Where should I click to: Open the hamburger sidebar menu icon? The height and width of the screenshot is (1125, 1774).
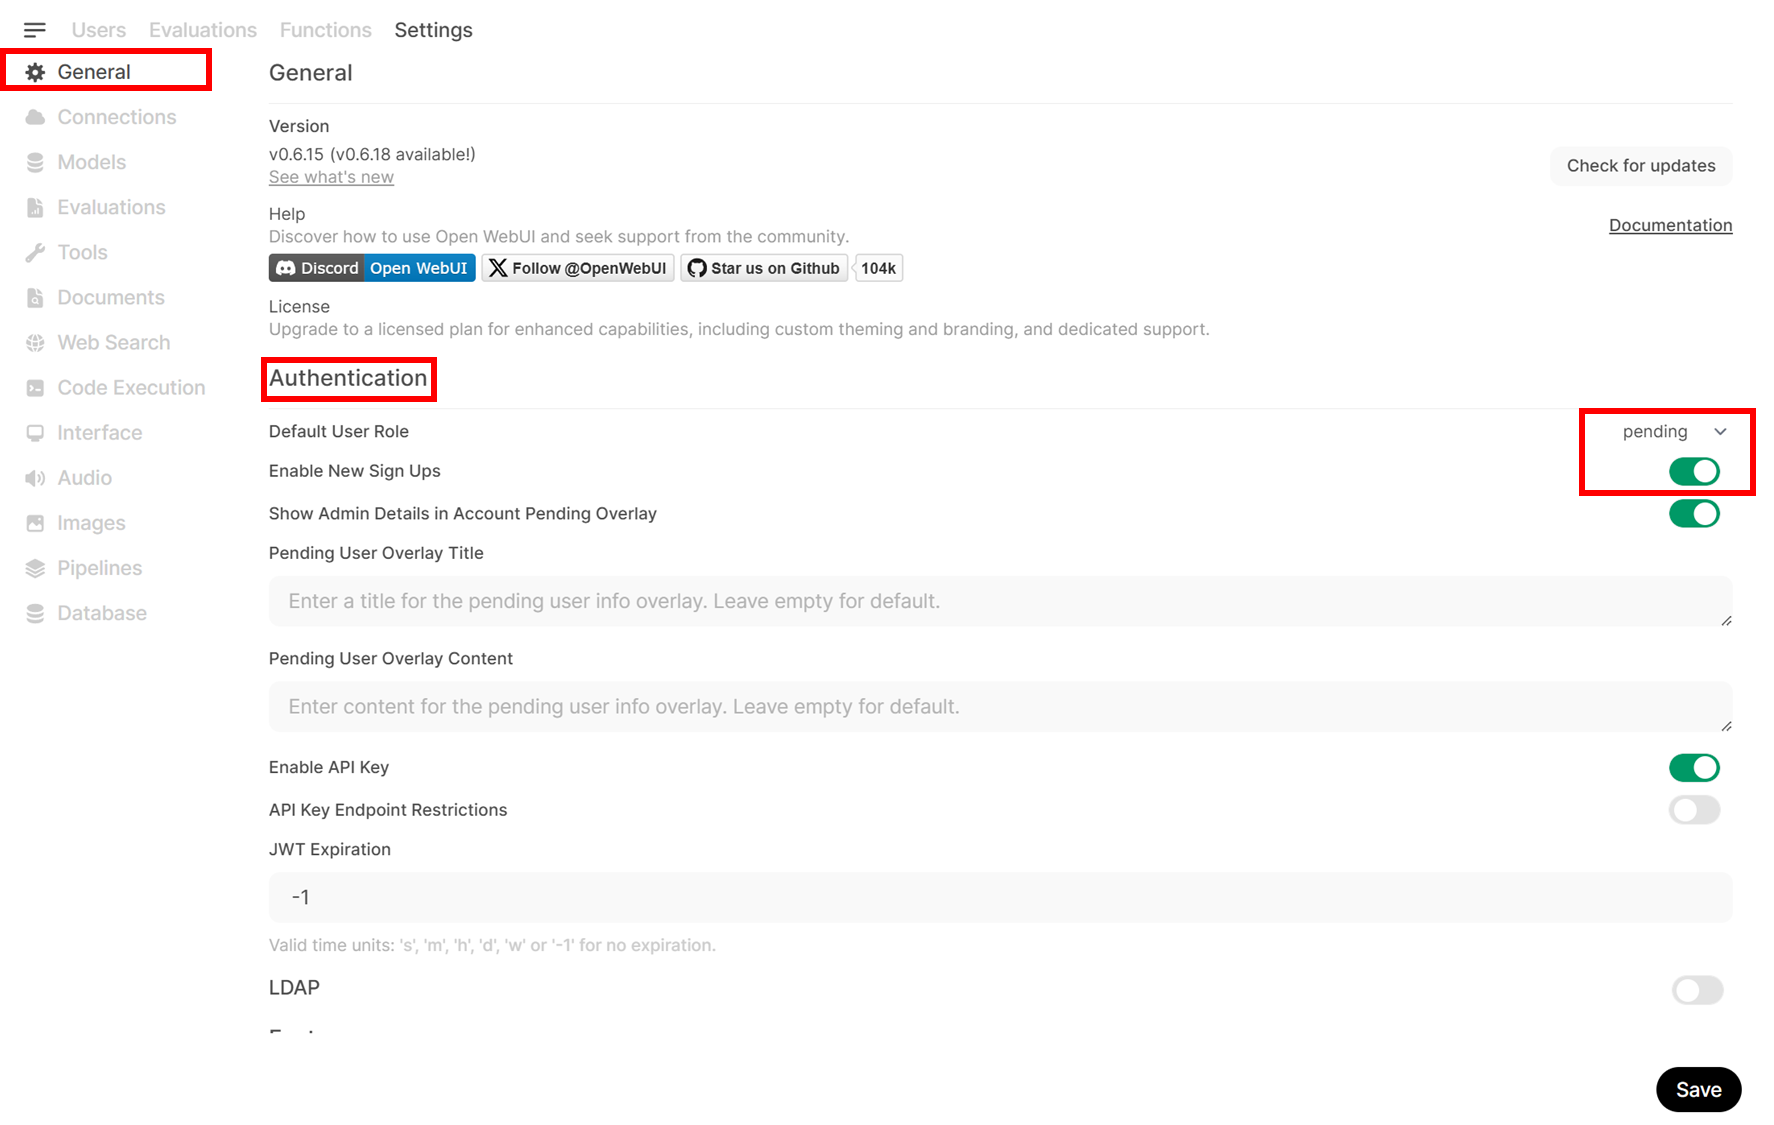click(35, 30)
